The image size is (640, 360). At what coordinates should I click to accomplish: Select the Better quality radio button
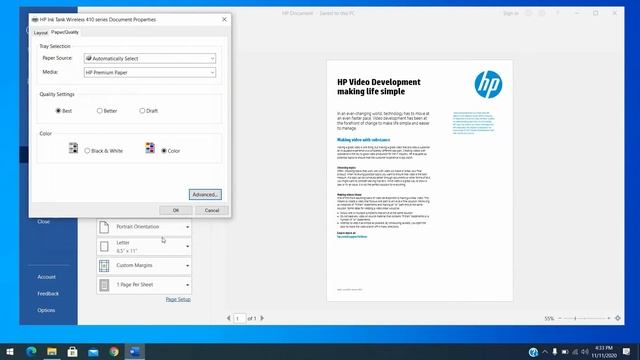point(100,111)
